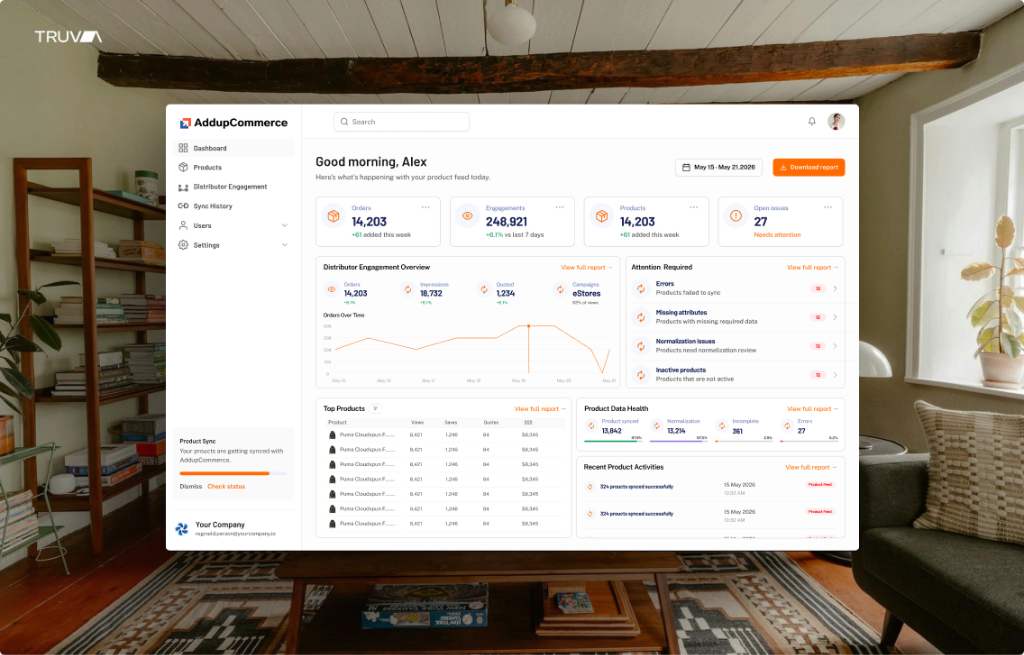Click the Download report button
This screenshot has width=1024, height=655.
click(808, 167)
